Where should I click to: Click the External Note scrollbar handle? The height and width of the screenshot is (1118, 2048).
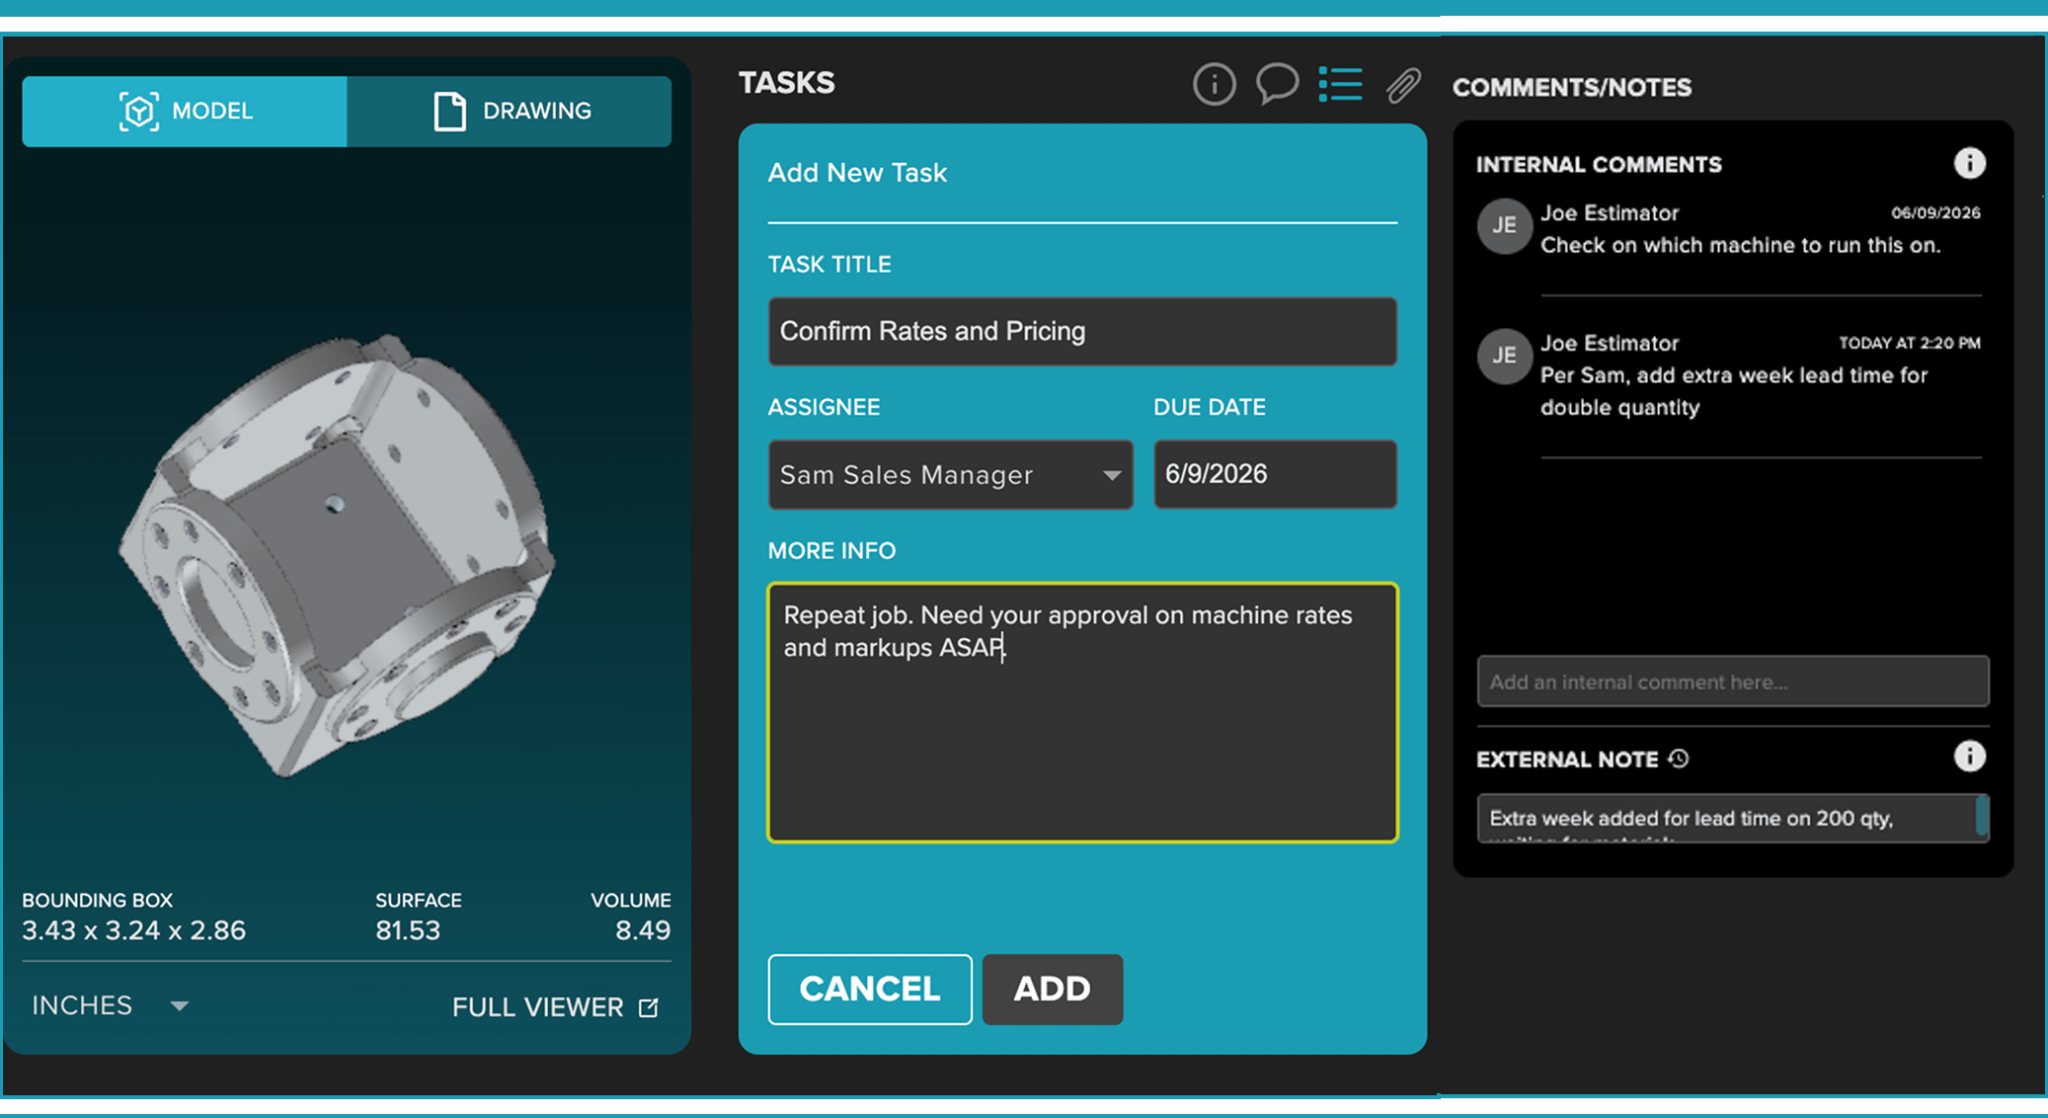(x=1982, y=815)
